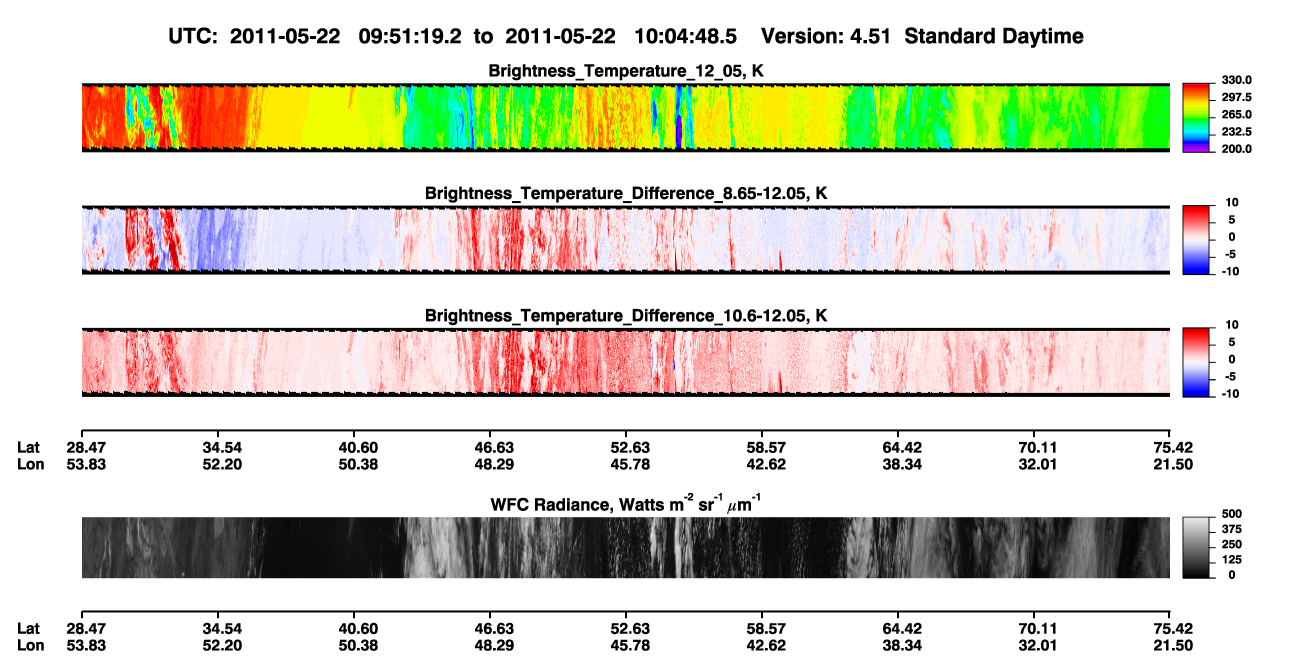The image size is (1300, 667).
Task: Click the -5 tick on the 10.6-12.05 colorbar
Action: pos(1232,377)
